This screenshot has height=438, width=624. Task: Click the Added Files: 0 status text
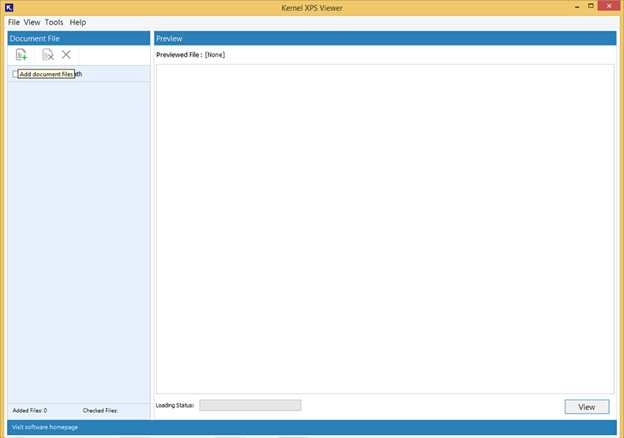coord(30,410)
